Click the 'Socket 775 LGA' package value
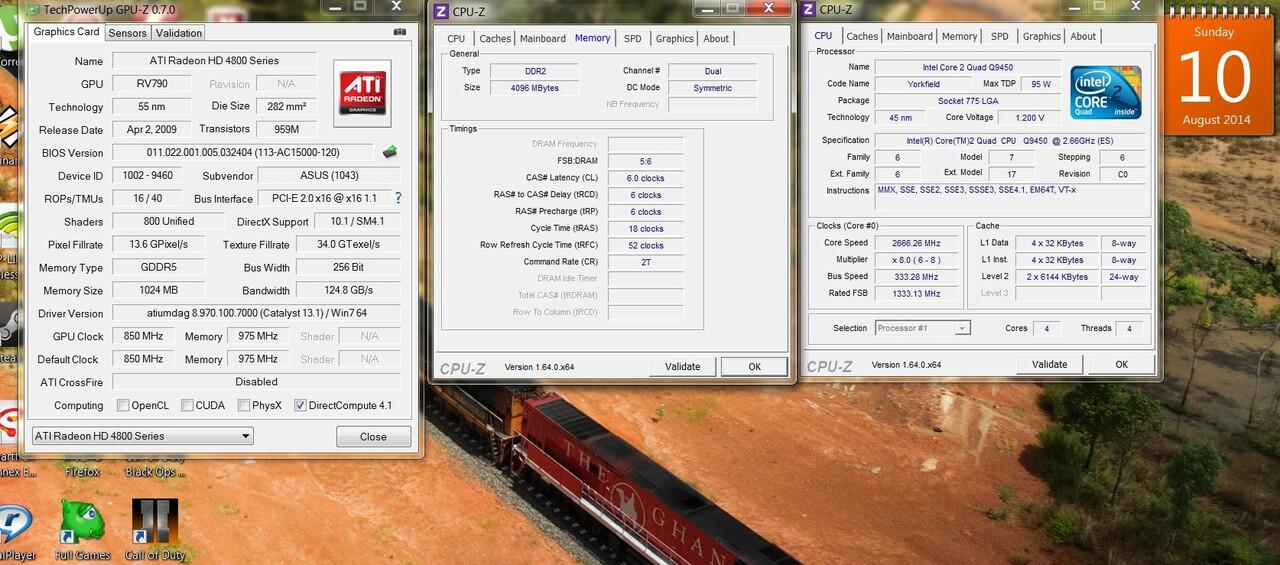1280x565 pixels. [x=967, y=101]
